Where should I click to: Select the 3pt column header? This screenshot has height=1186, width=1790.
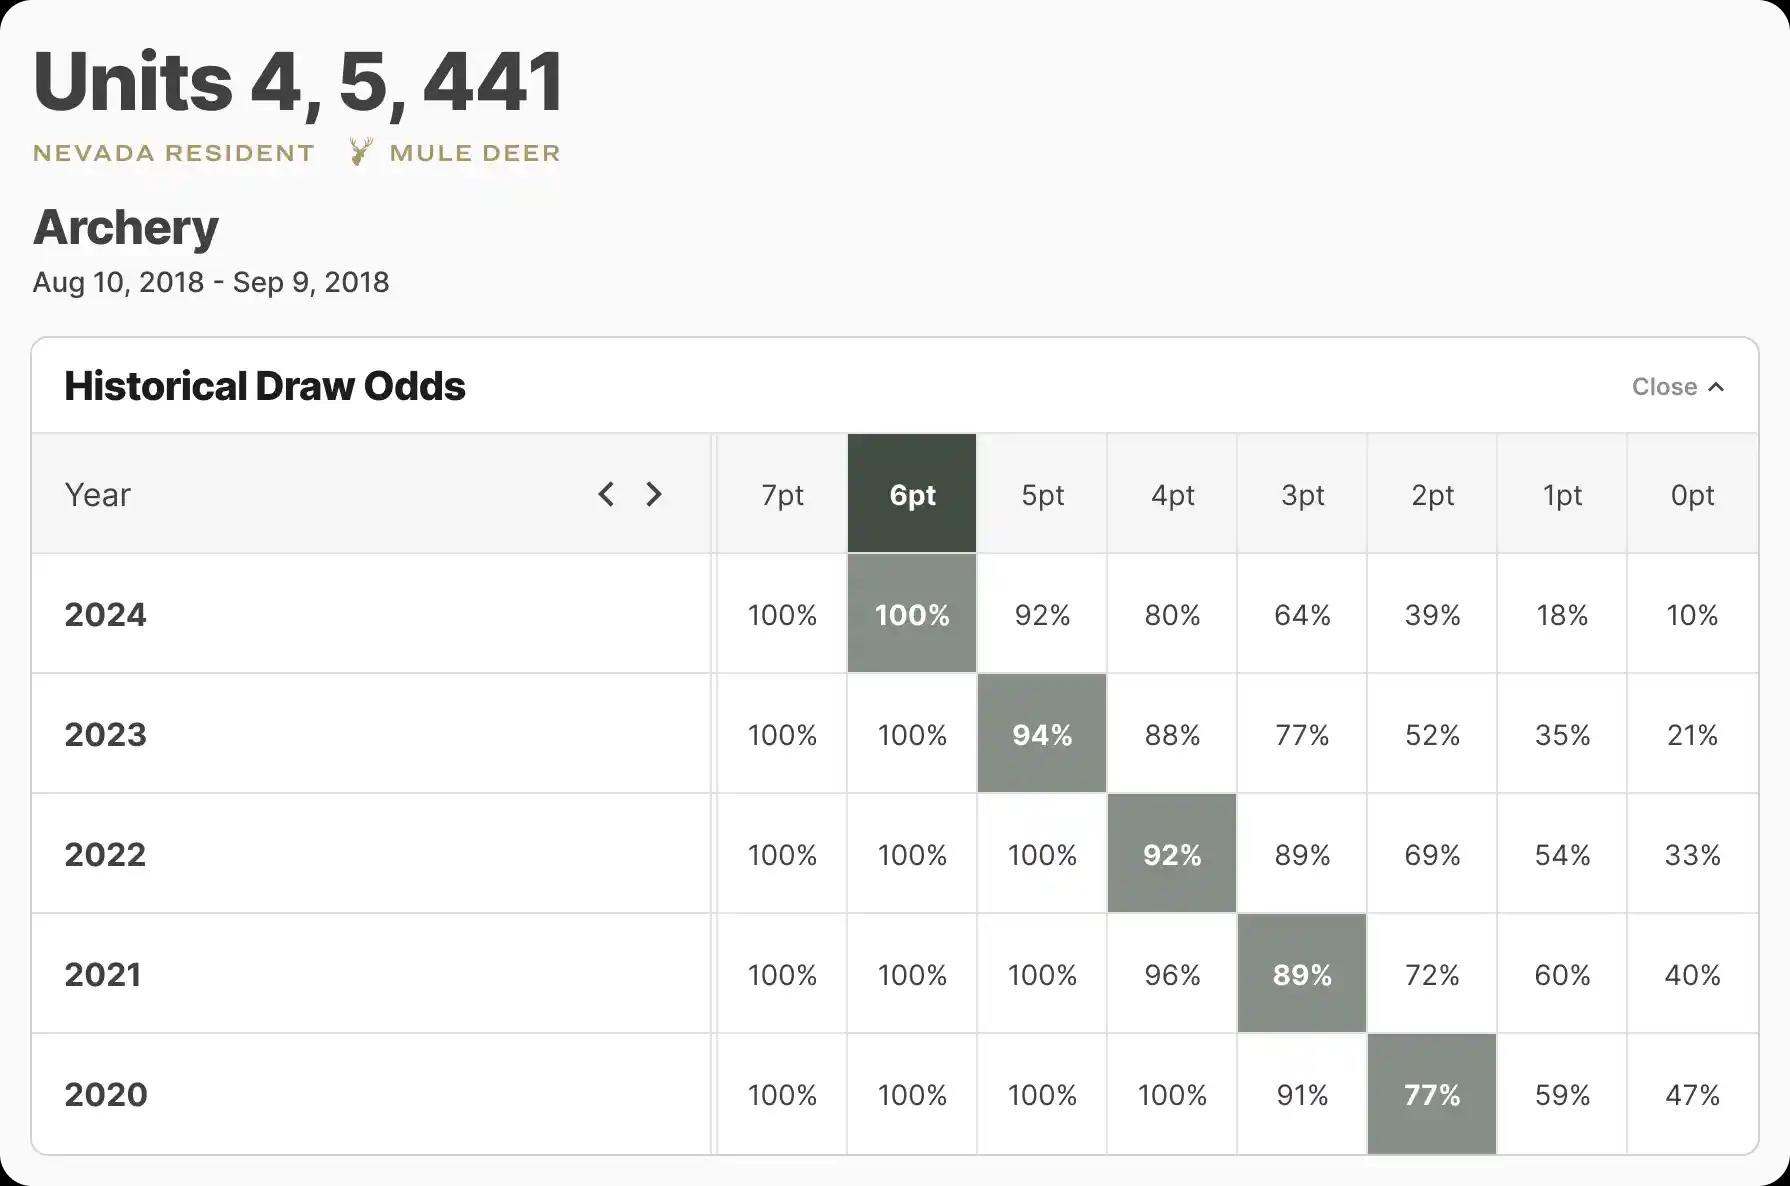tap(1302, 495)
